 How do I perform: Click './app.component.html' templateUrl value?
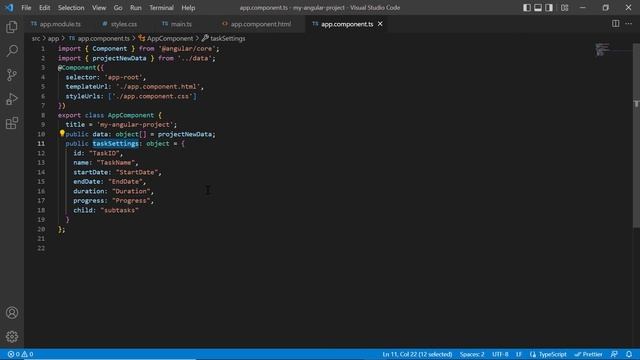(x=158, y=87)
